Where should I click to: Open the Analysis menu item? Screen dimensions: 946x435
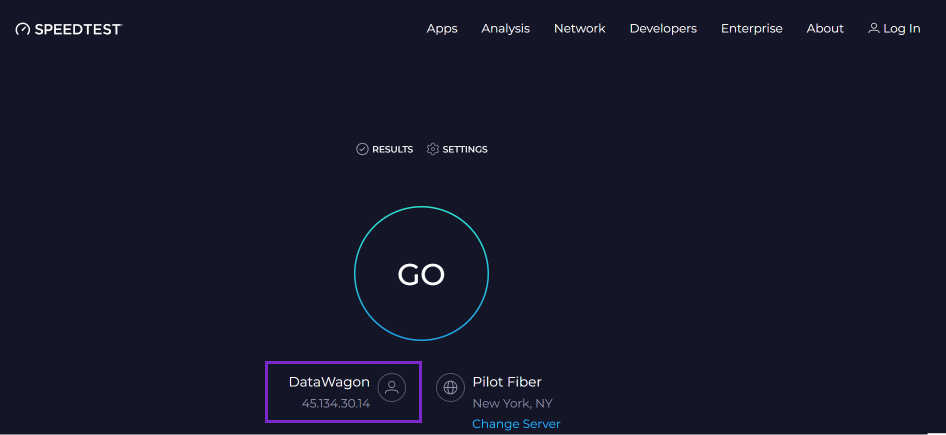(x=506, y=28)
